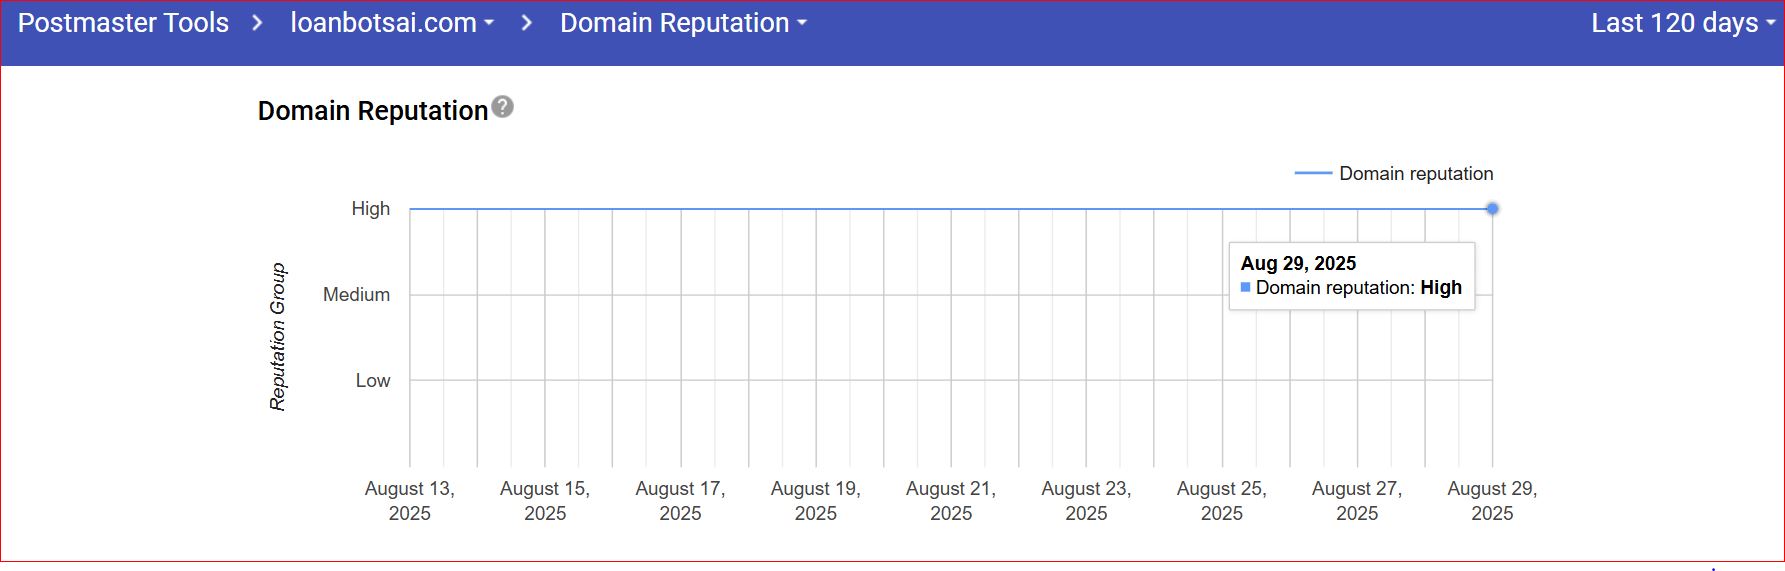Click the Domain reputation legend label
This screenshot has height=571, width=1785.
pos(1416,173)
